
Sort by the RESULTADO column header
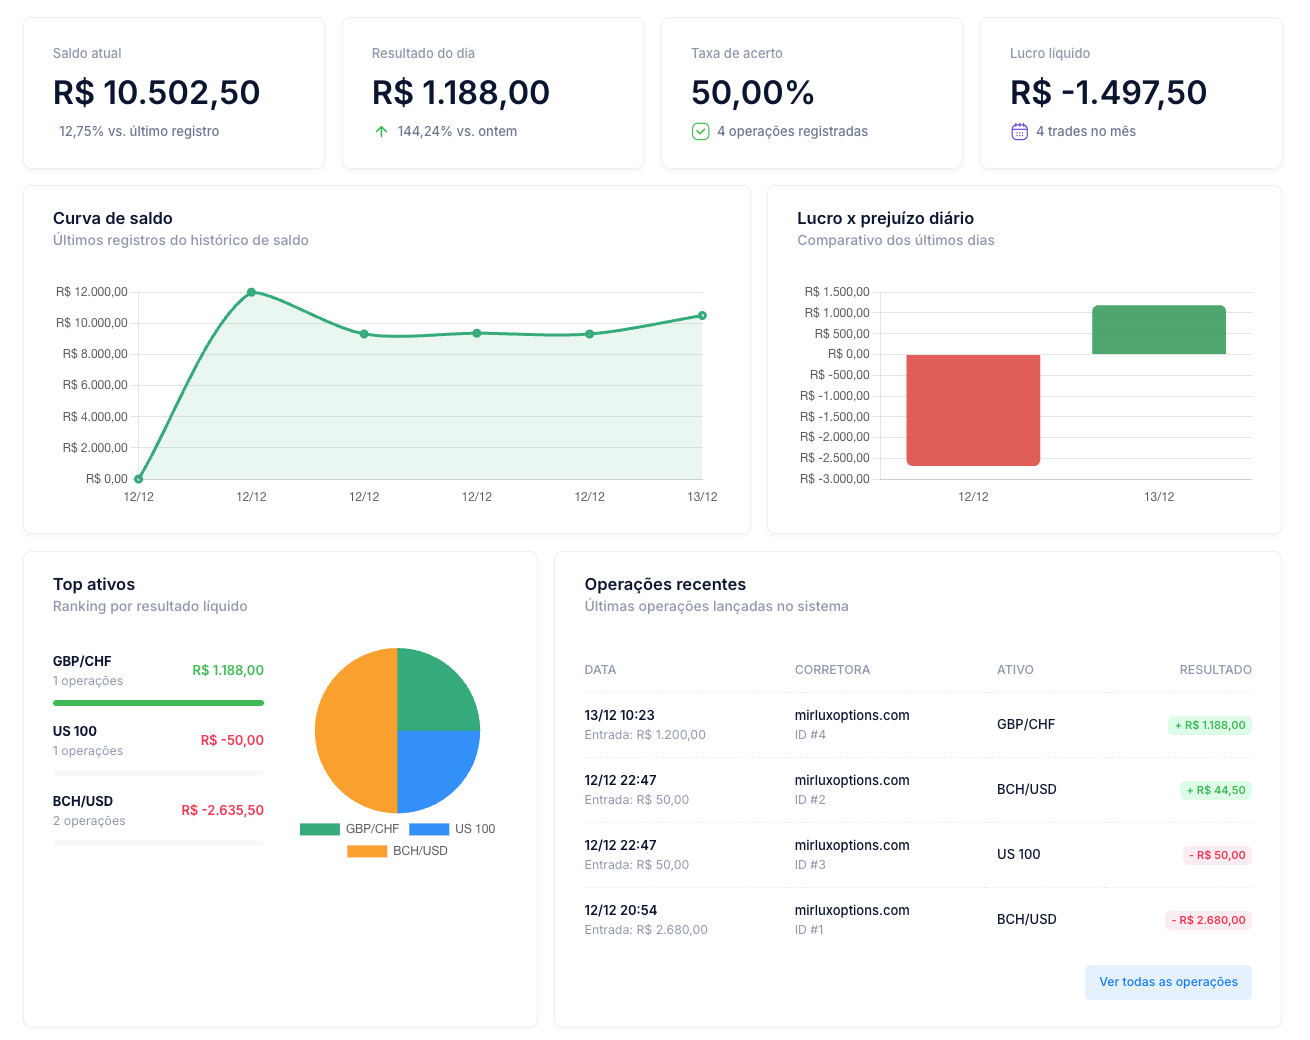(1215, 669)
